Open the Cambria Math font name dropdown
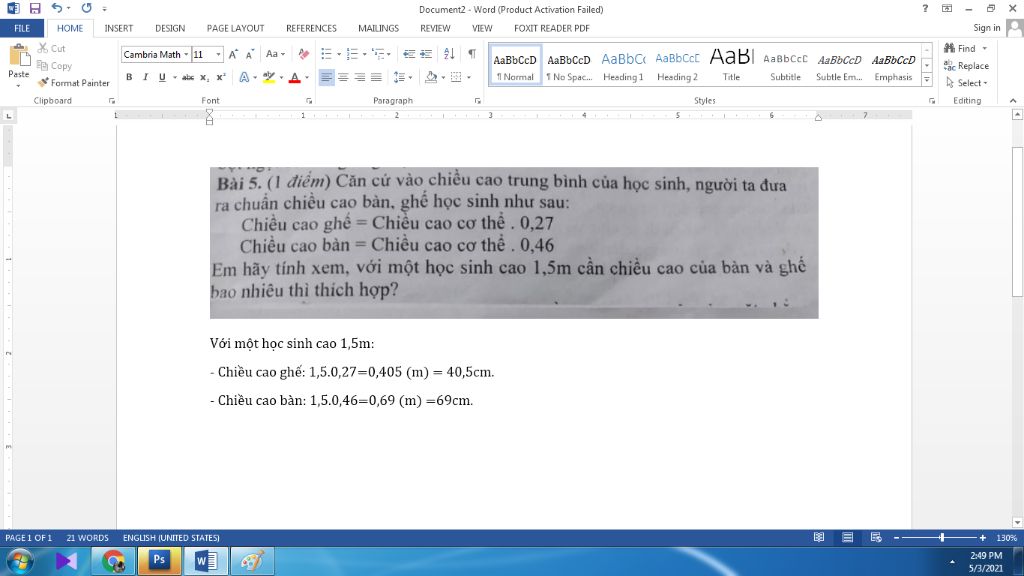The height and width of the screenshot is (576, 1024). 185,55
